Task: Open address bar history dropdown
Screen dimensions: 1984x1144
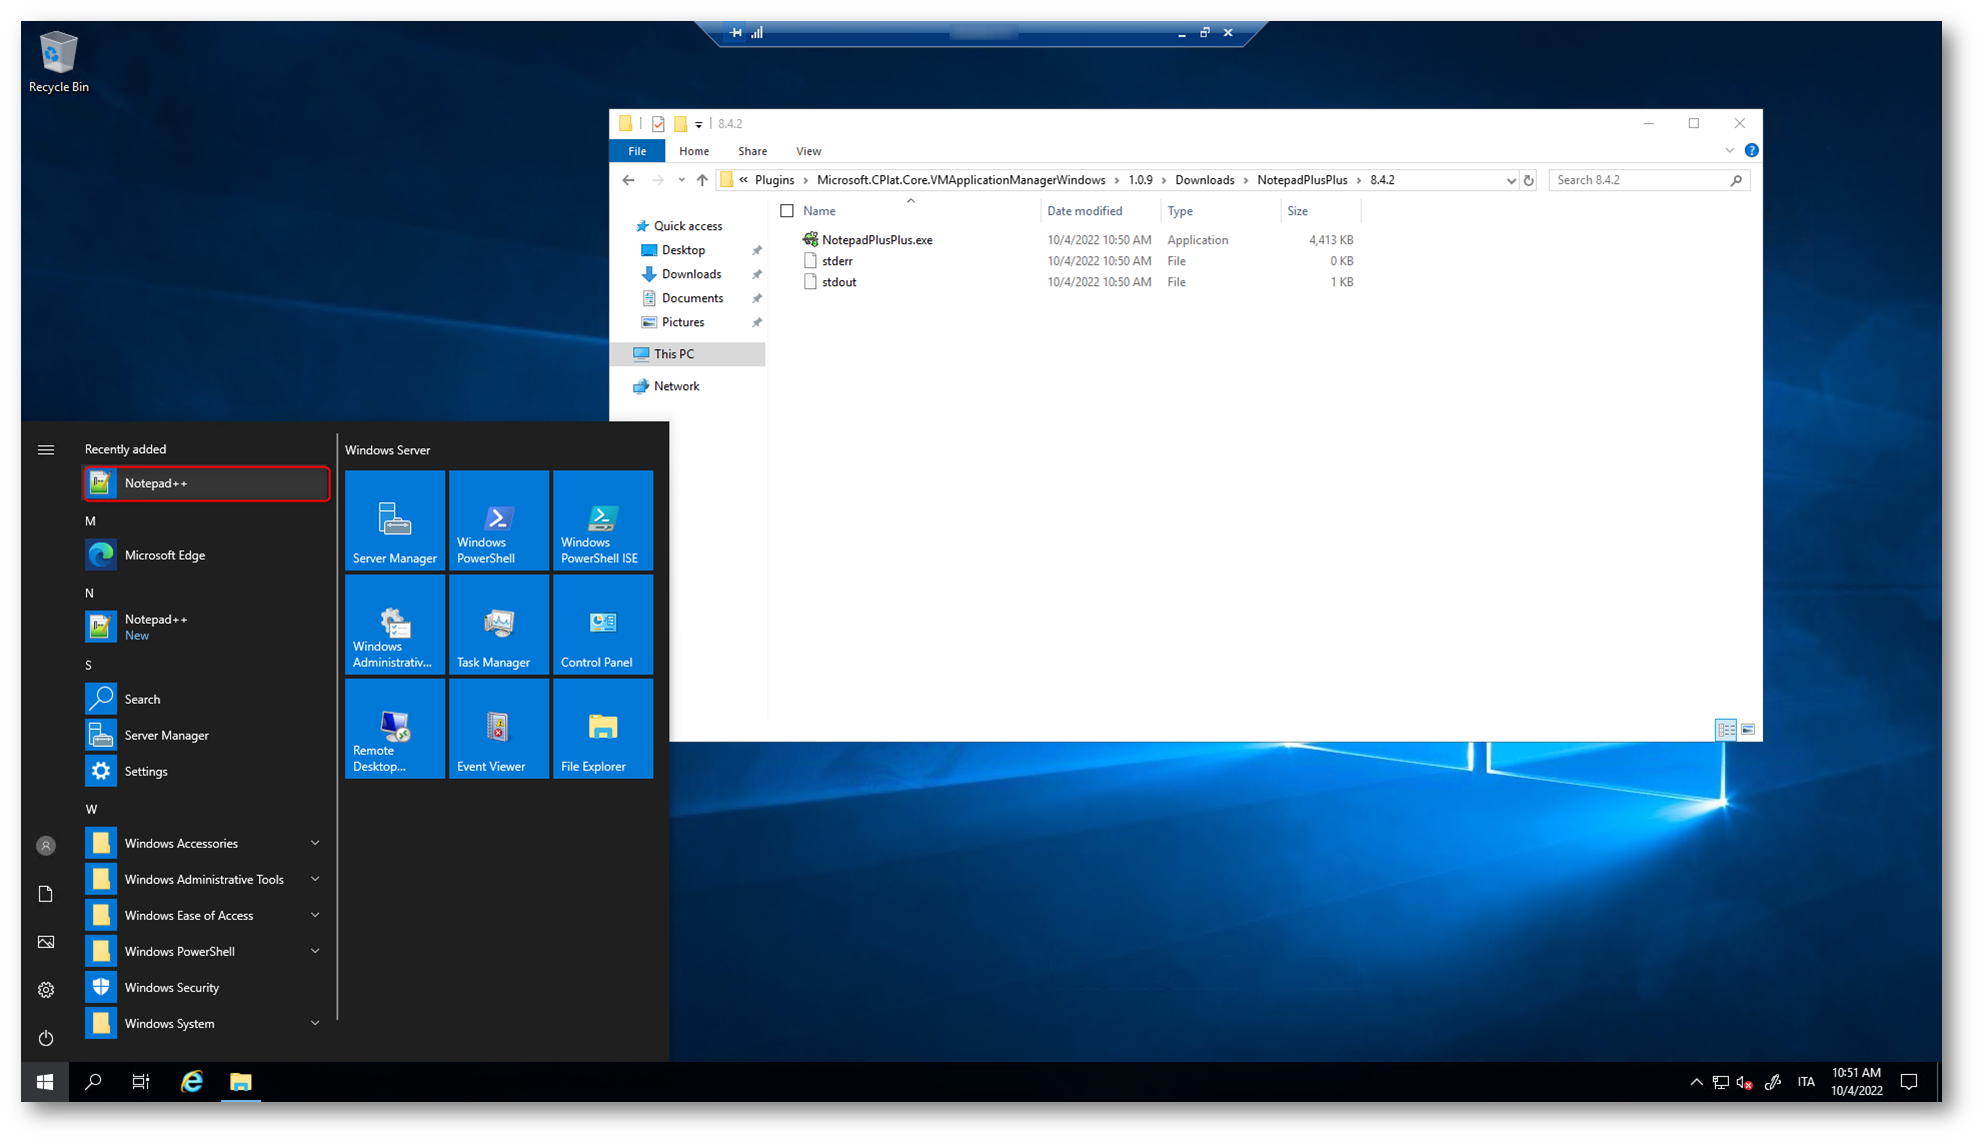Action: (x=1510, y=181)
